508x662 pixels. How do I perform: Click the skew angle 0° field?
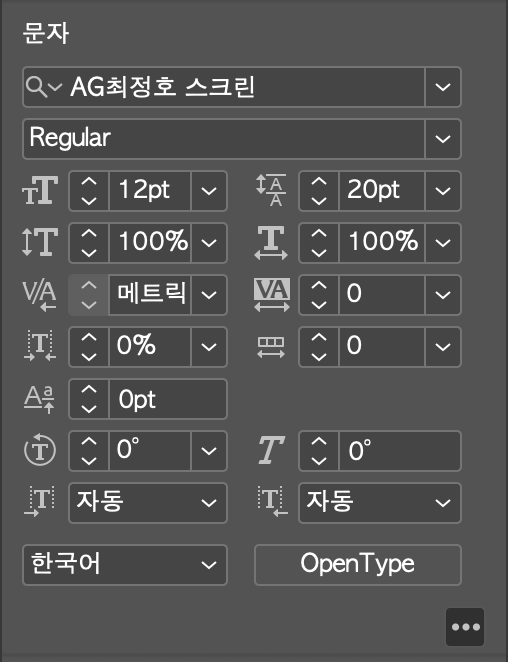pyautogui.click(x=400, y=450)
